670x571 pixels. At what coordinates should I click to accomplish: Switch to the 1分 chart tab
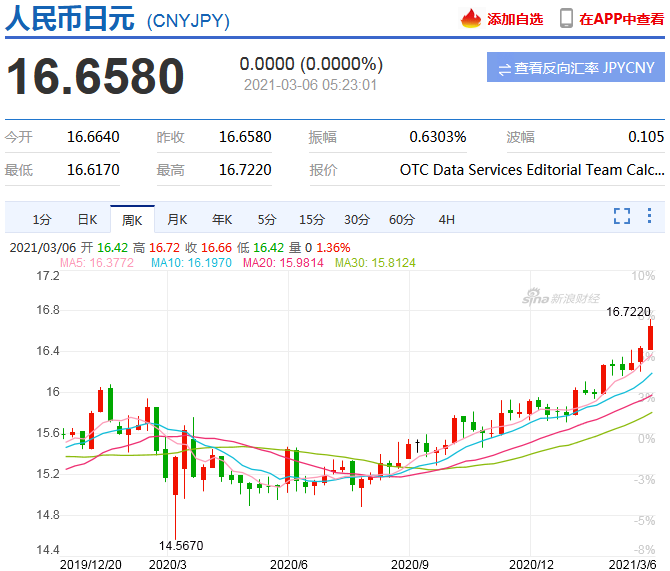pos(41,219)
